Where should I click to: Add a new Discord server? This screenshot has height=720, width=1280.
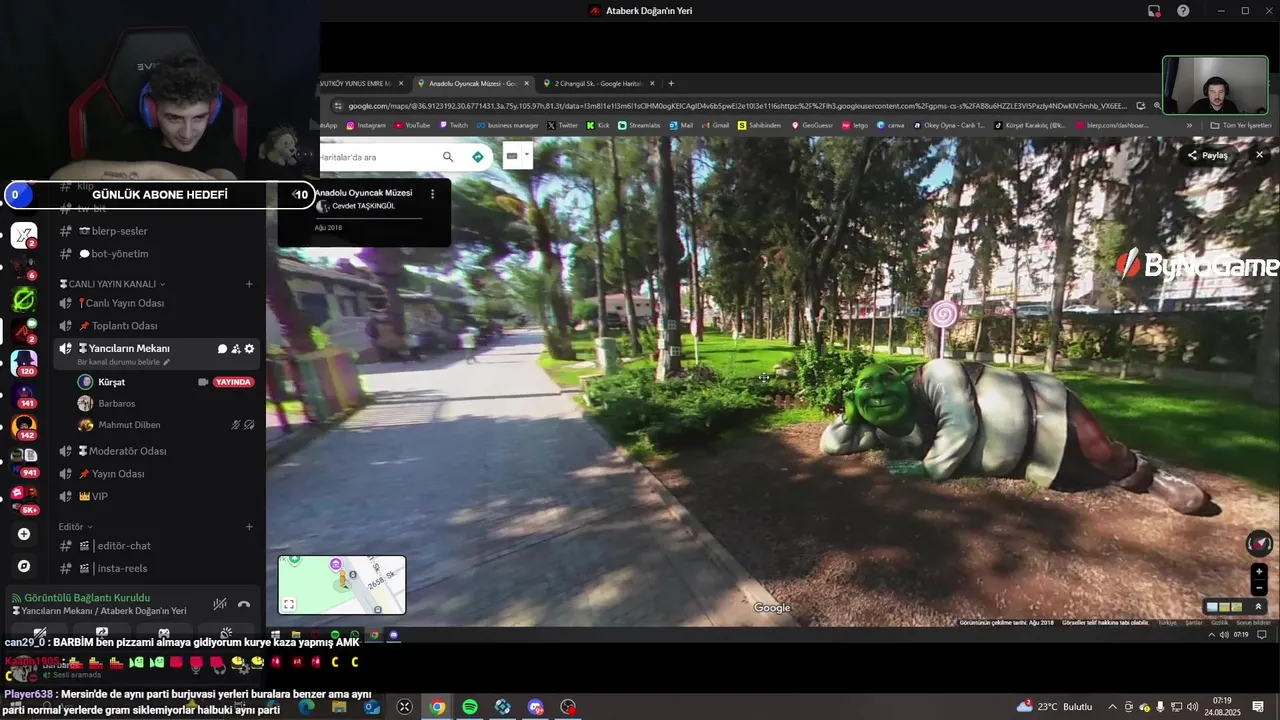24,534
